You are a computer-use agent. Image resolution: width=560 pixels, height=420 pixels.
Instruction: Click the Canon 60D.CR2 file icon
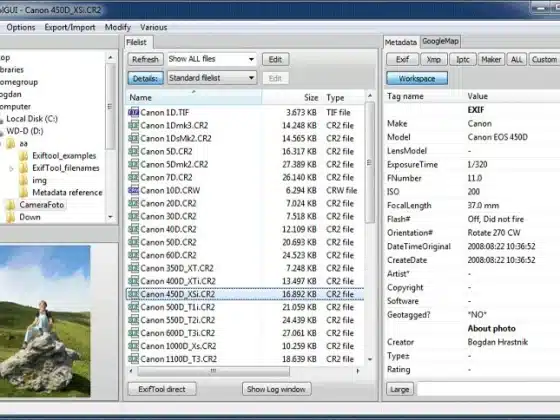point(133,255)
